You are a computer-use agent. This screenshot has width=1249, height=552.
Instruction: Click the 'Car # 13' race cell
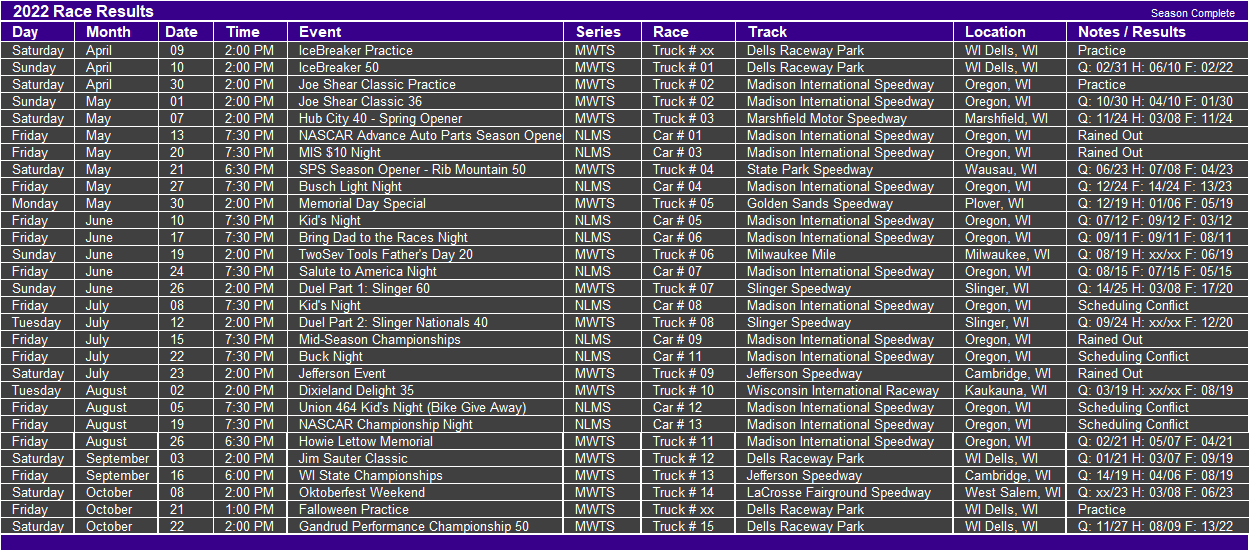point(678,424)
